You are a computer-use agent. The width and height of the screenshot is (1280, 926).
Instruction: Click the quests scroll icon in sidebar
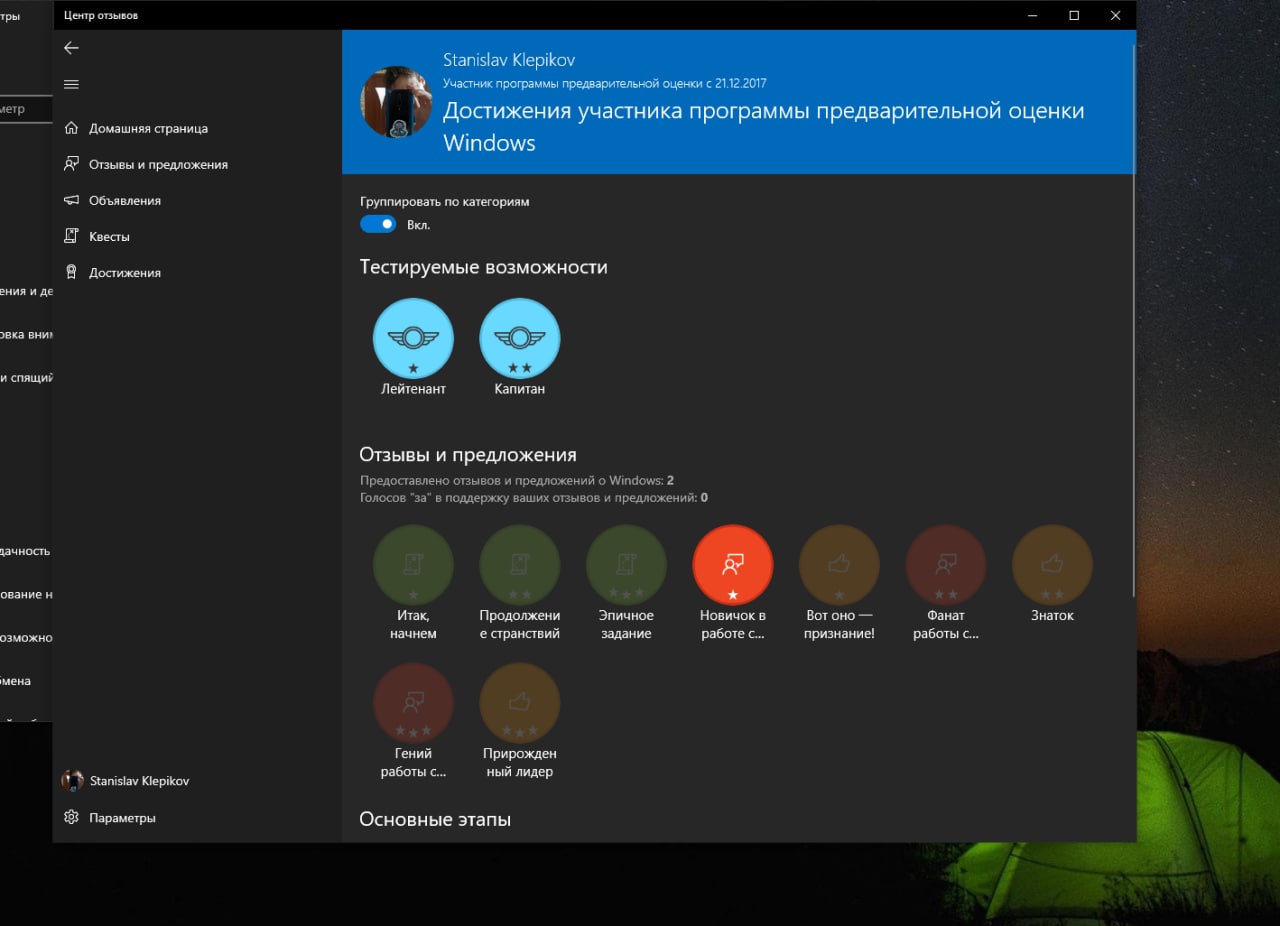point(71,236)
